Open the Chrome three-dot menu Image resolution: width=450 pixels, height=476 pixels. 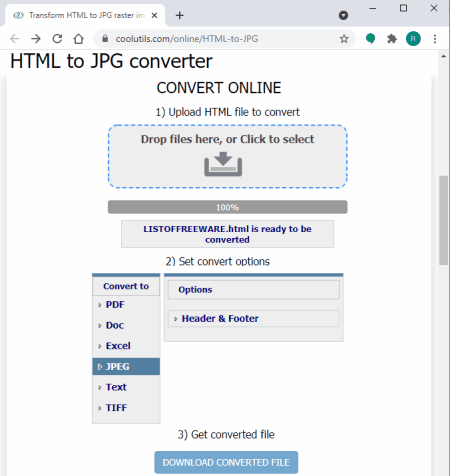[435, 39]
